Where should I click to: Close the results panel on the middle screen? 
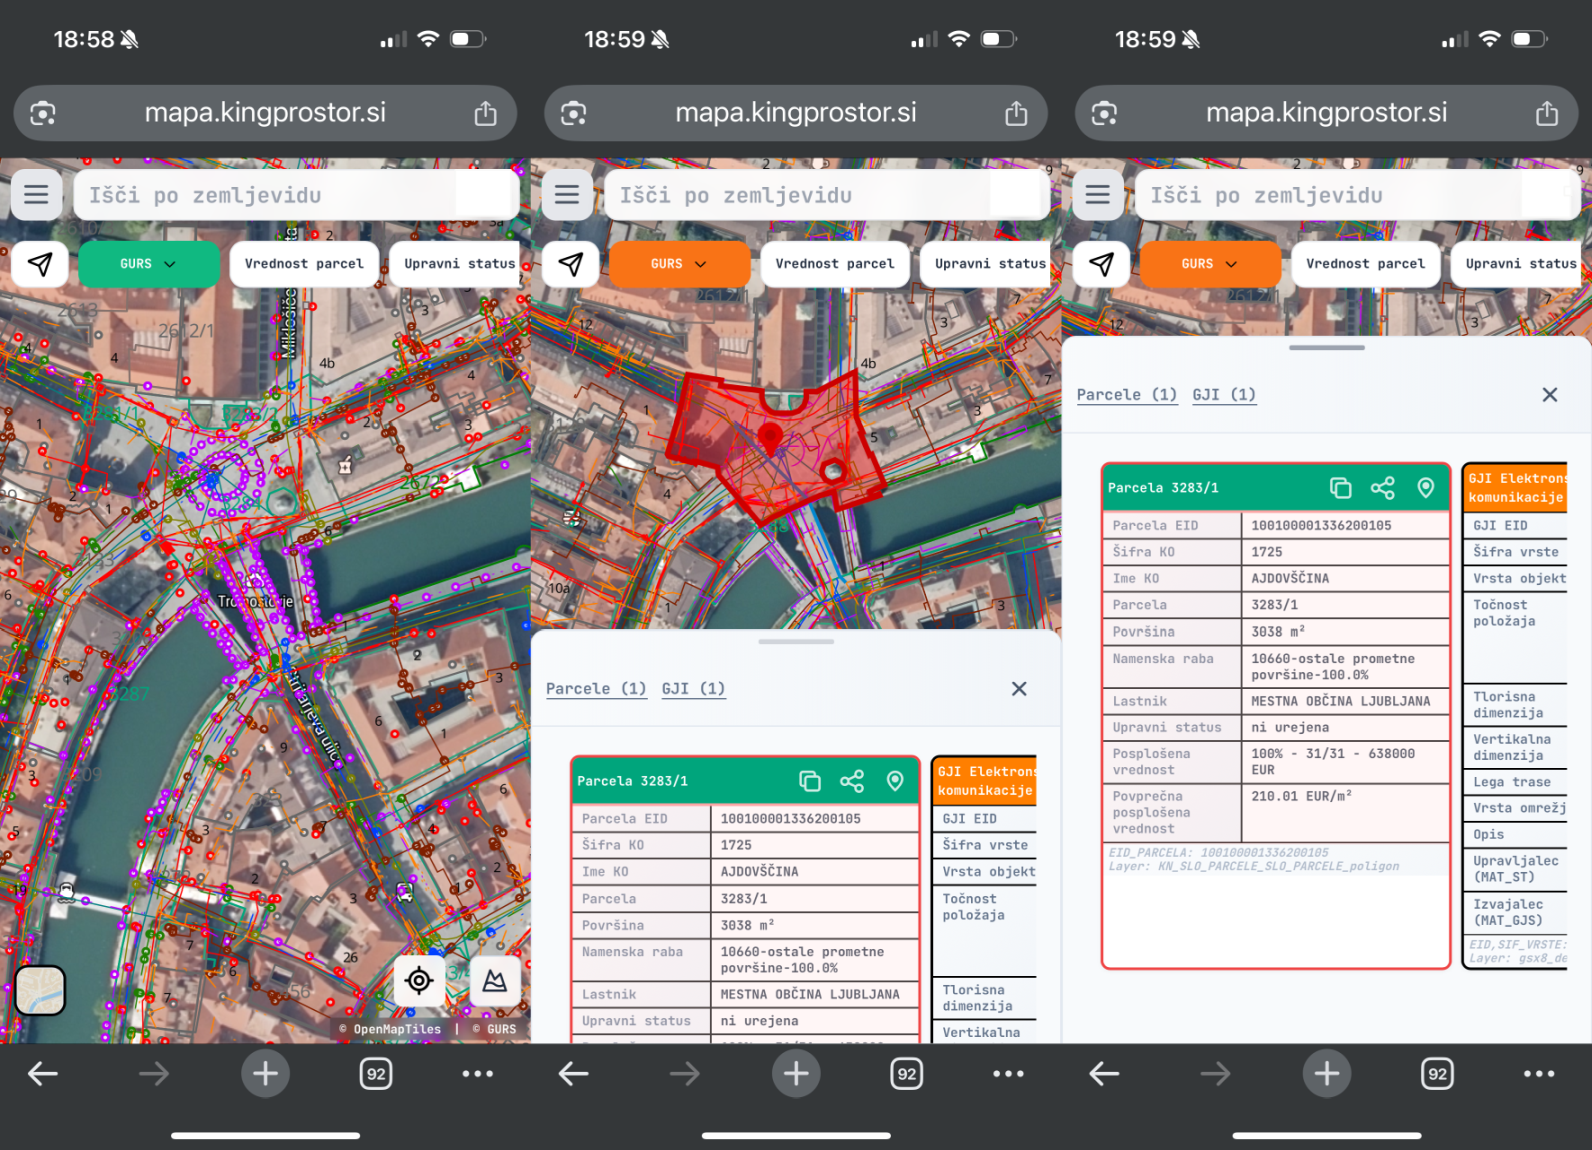(x=1019, y=689)
